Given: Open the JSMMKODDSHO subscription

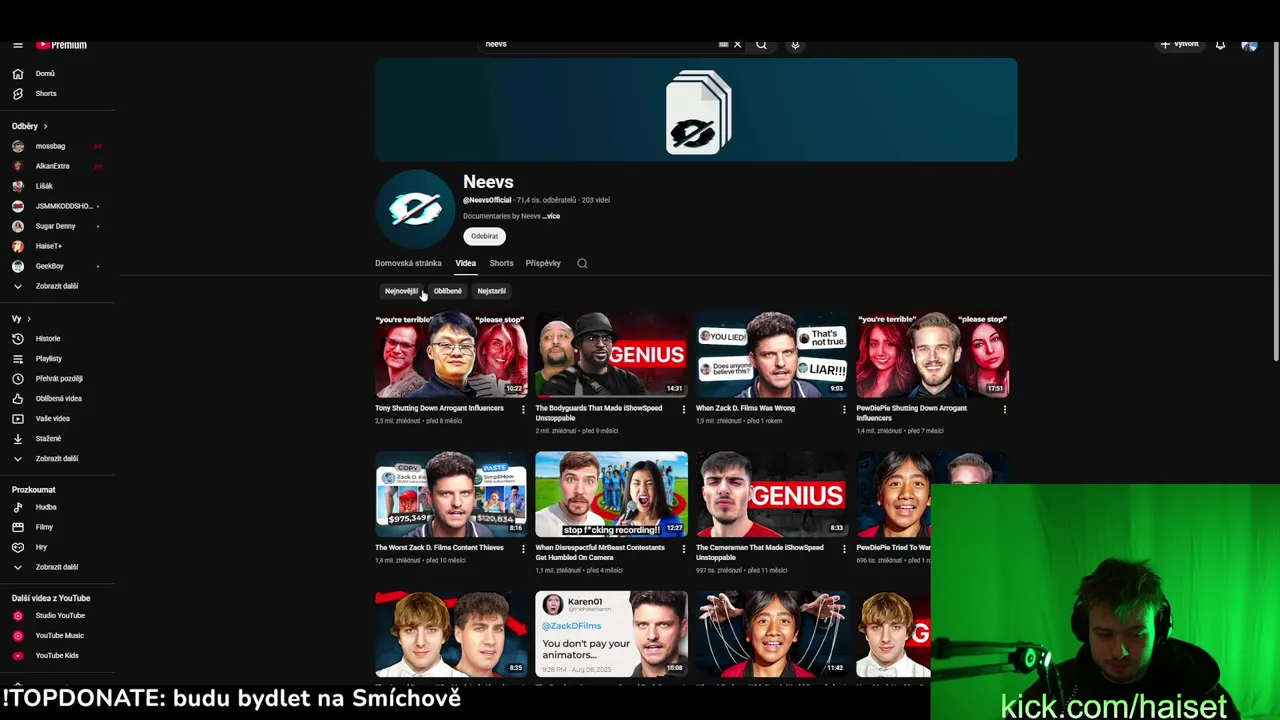Looking at the screenshot, I should click(x=58, y=206).
